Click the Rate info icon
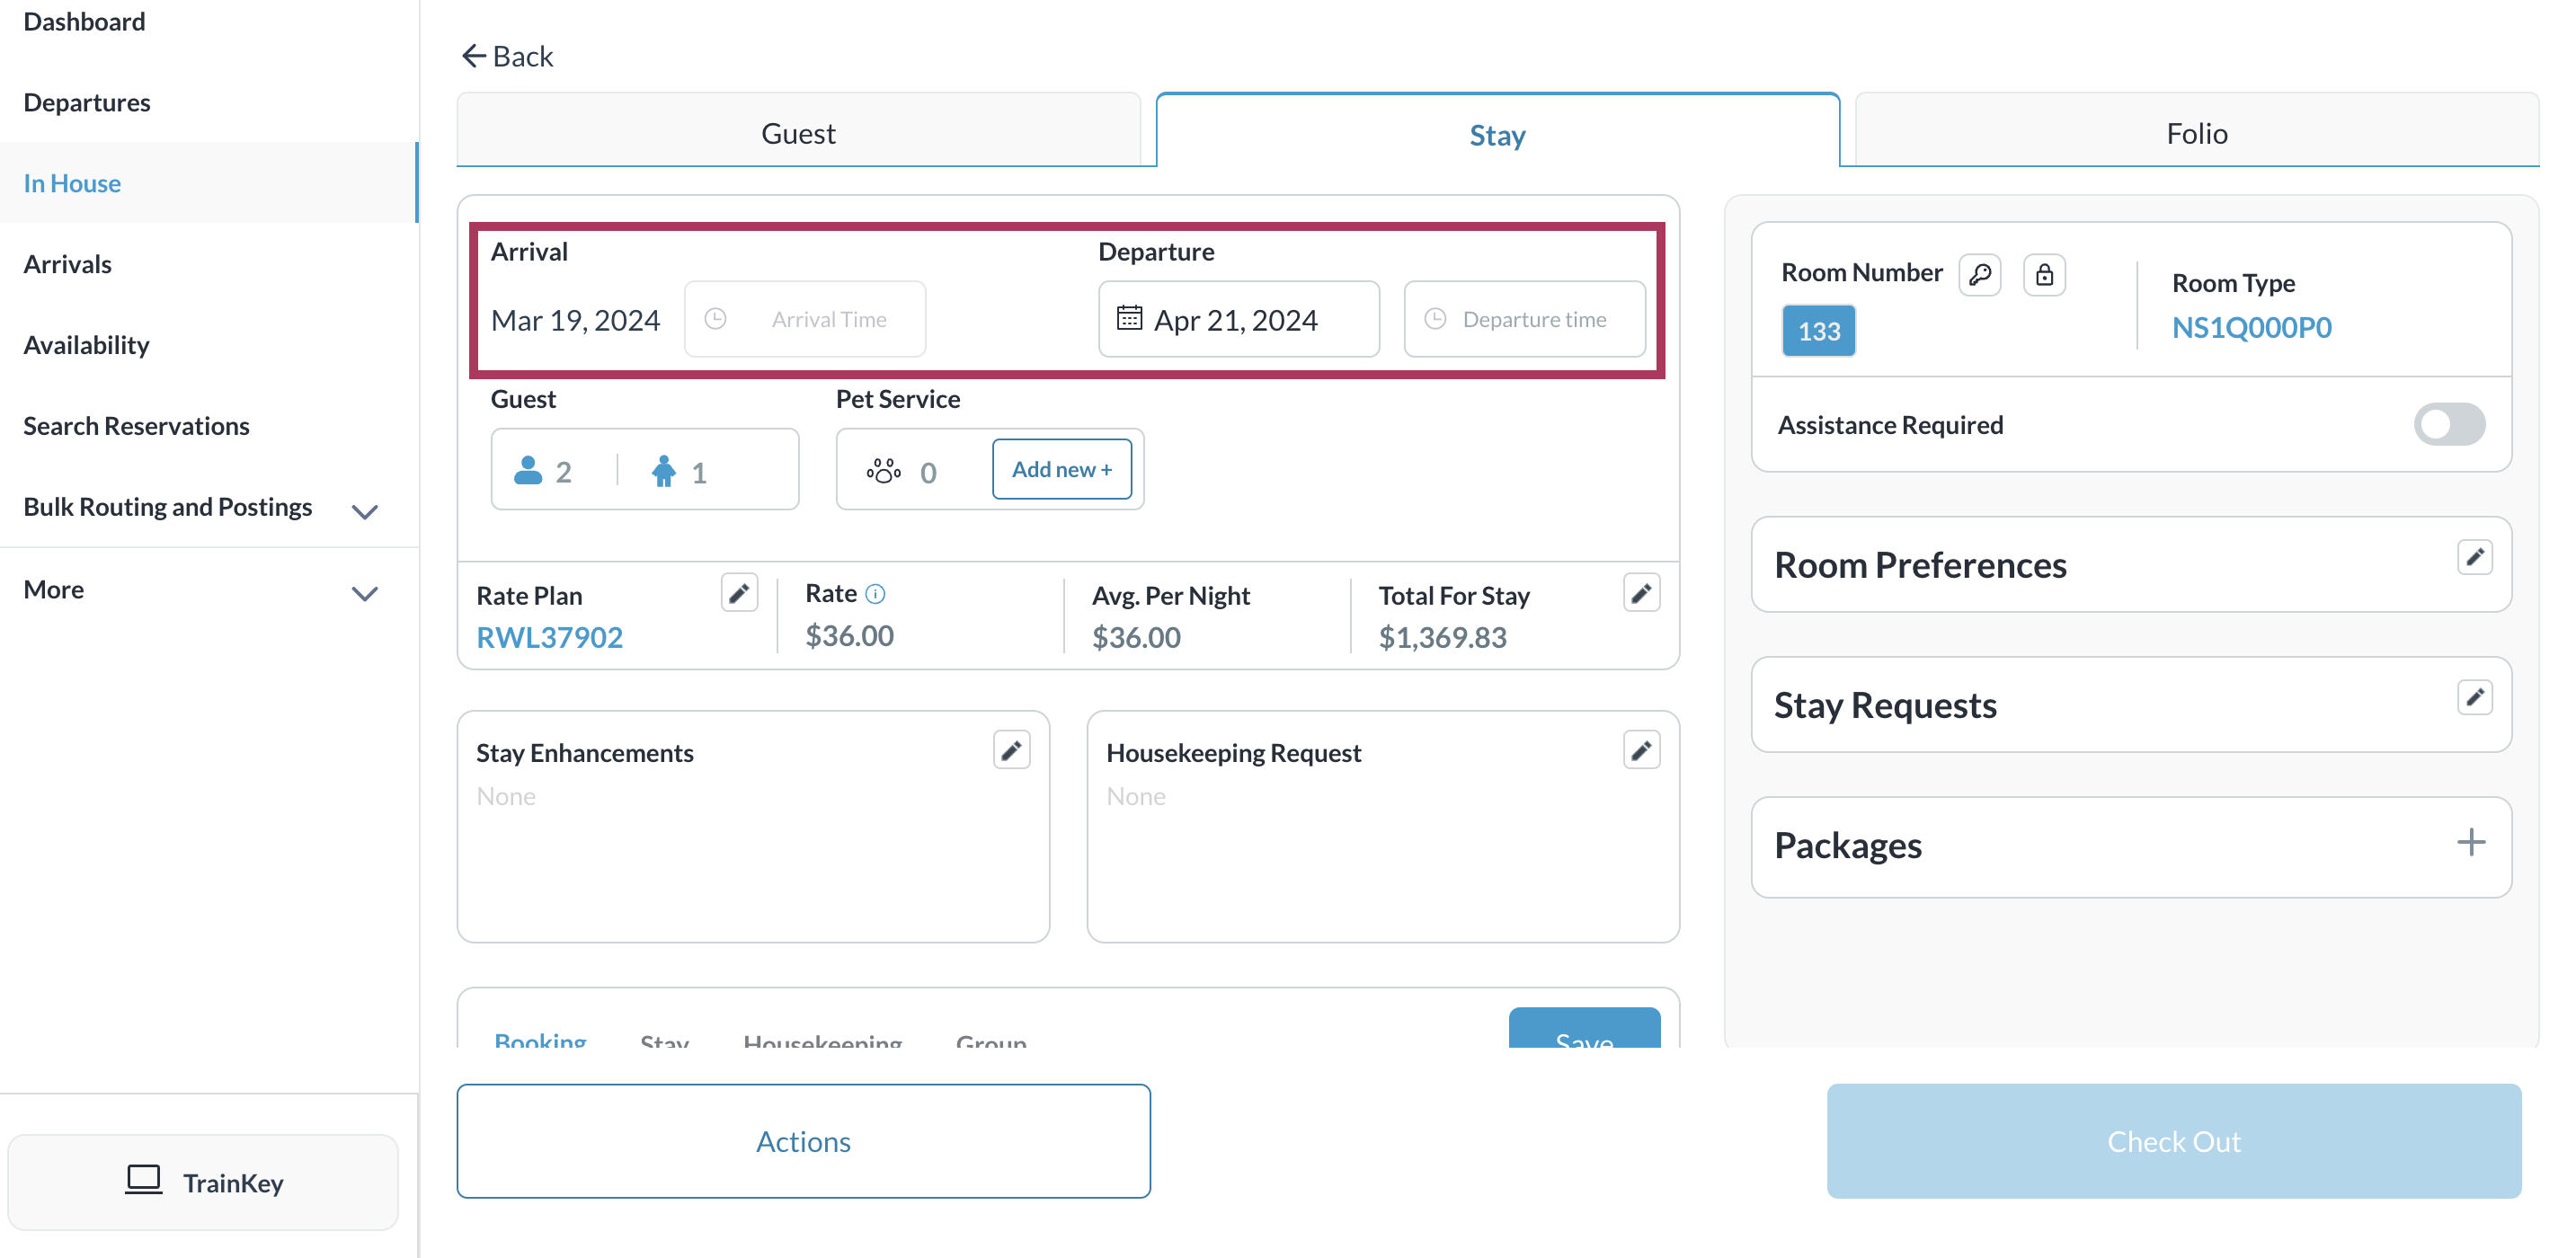 point(875,594)
